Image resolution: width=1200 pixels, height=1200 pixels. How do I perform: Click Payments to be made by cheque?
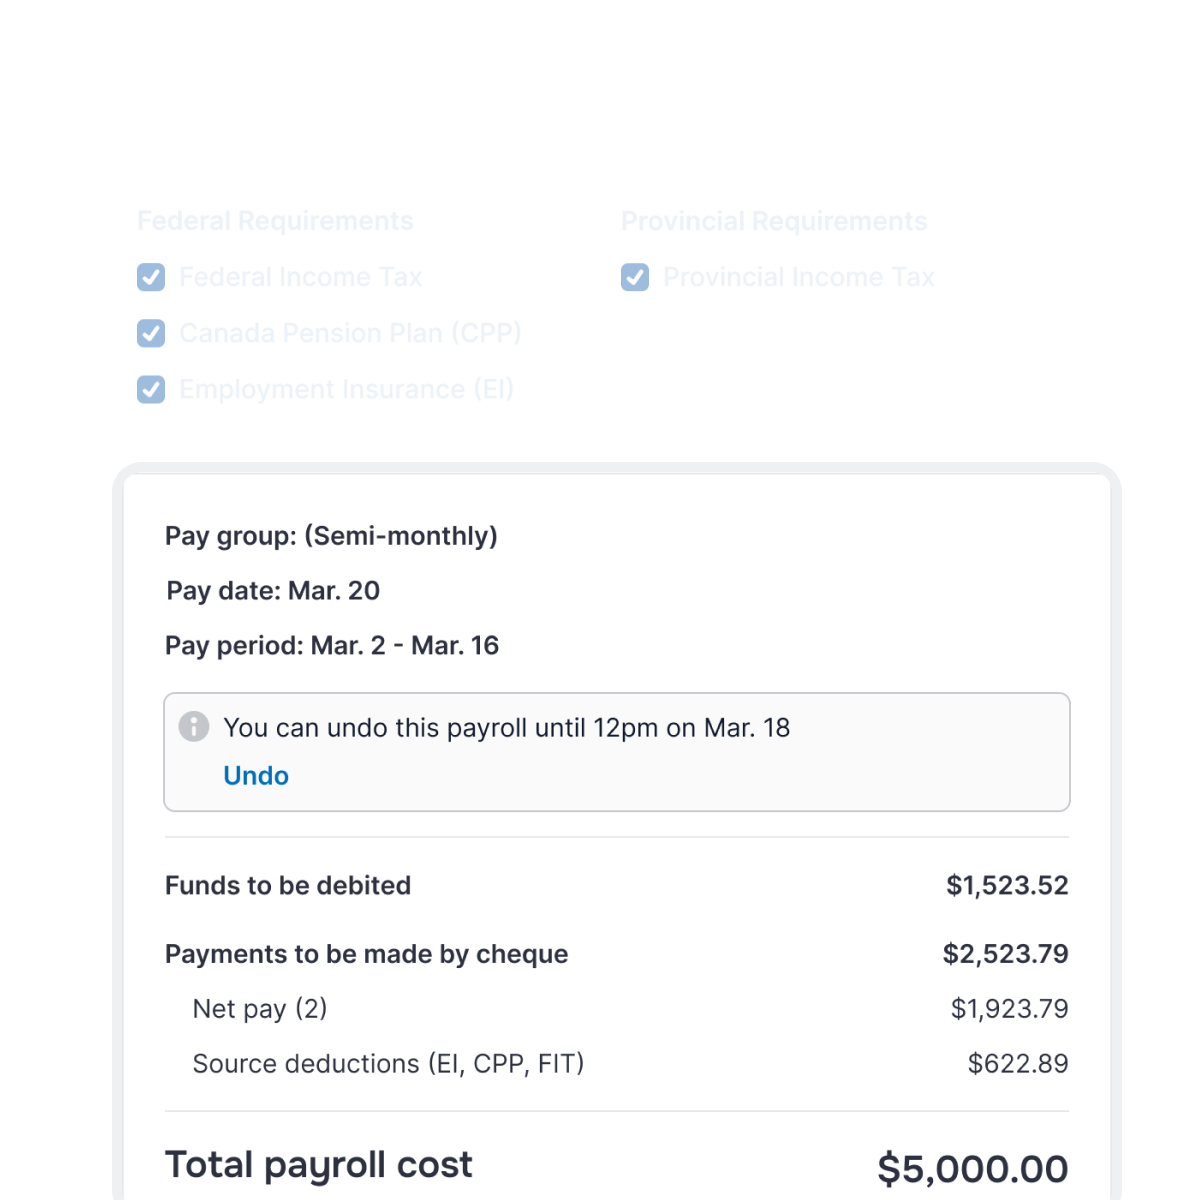[366, 954]
